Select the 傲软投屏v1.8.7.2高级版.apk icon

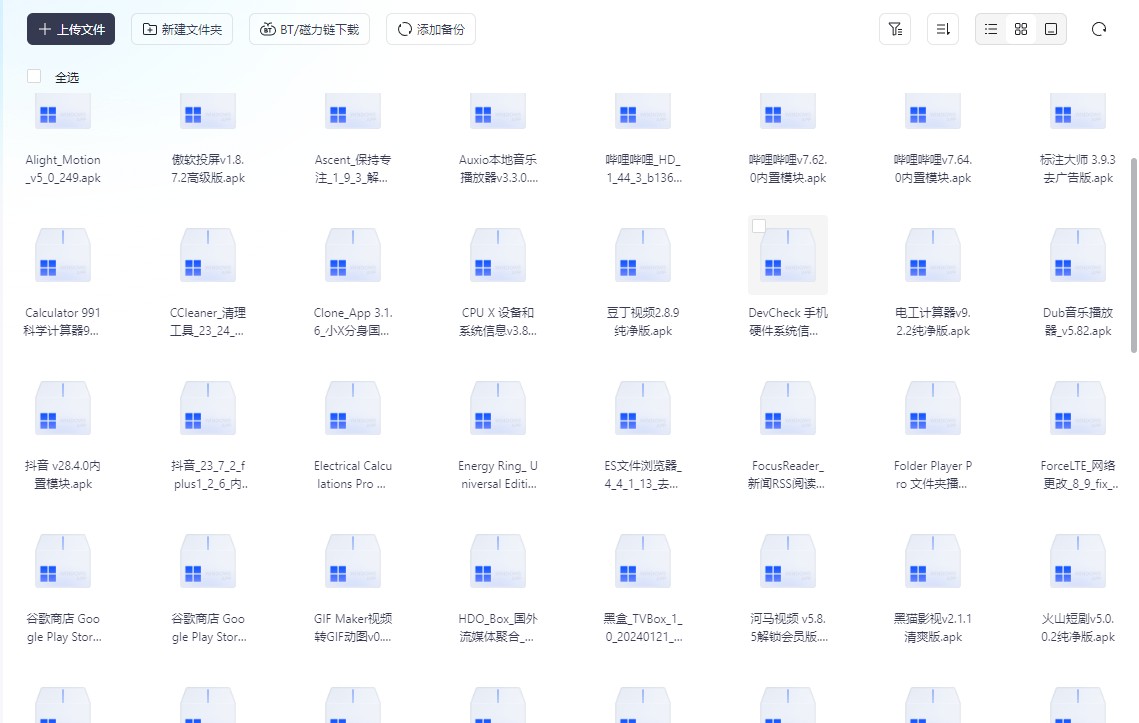pyautogui.click(x=208, y=111)
